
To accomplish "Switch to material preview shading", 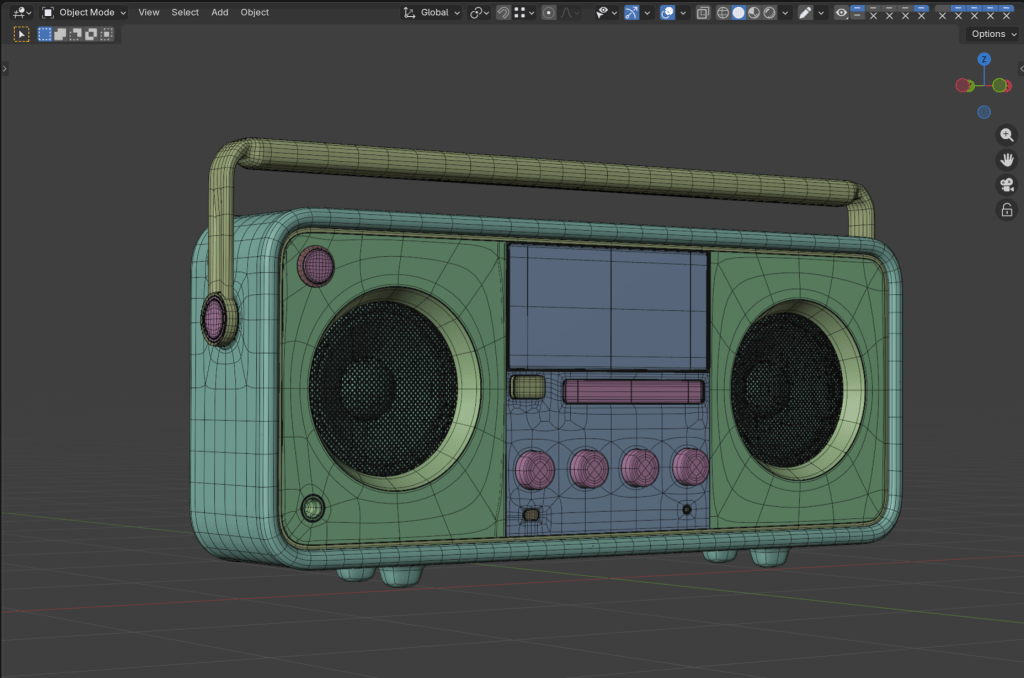I will pyautogui.click(x=753, y=13).
